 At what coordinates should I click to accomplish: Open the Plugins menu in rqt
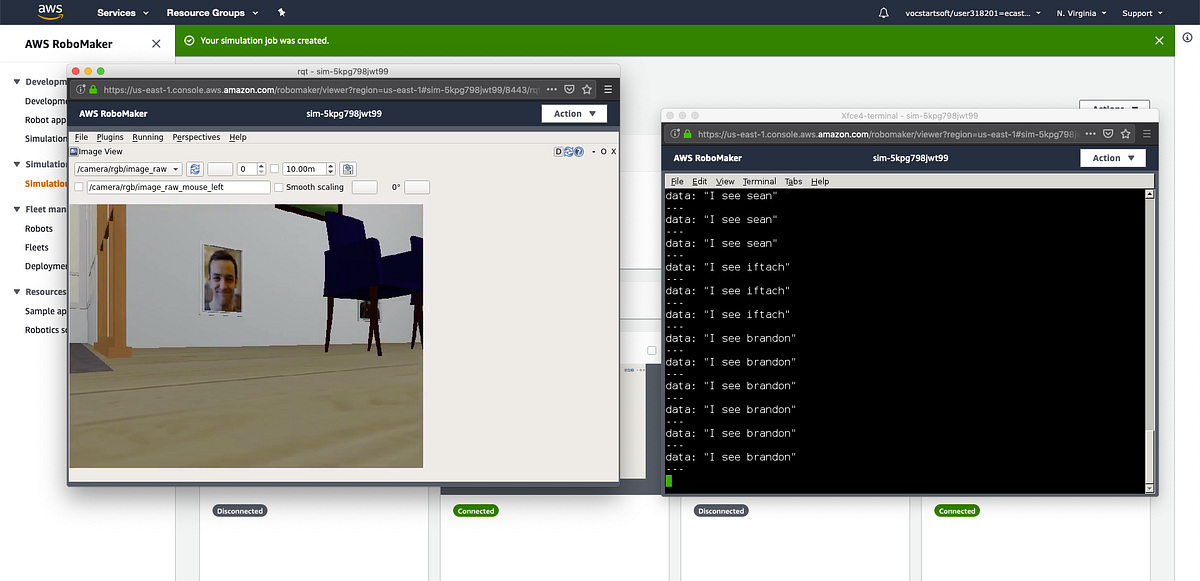tap(110, 137)
